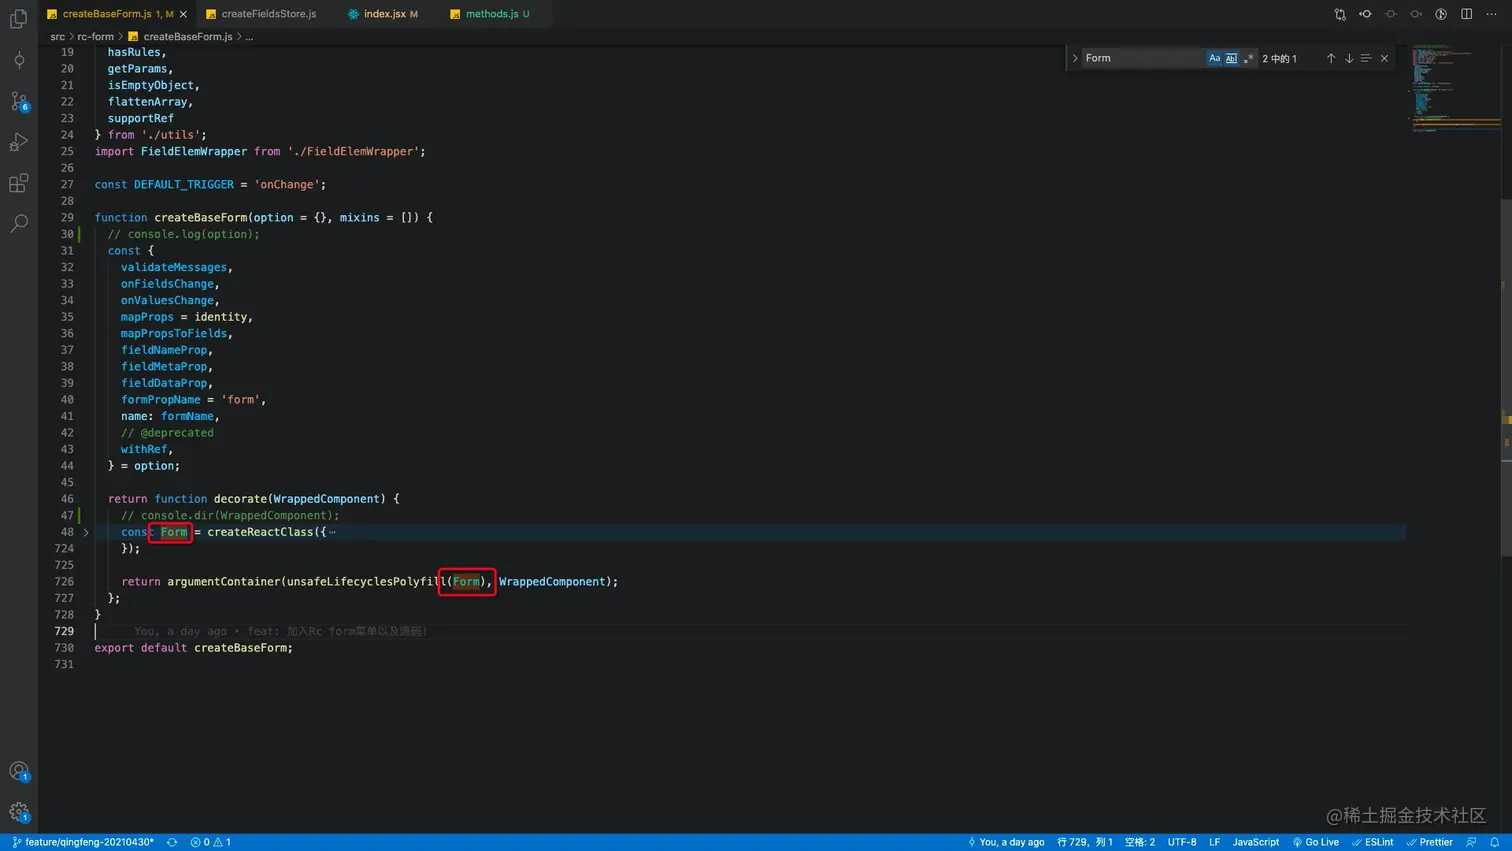Toggle find in selection

click(1366, 58)
